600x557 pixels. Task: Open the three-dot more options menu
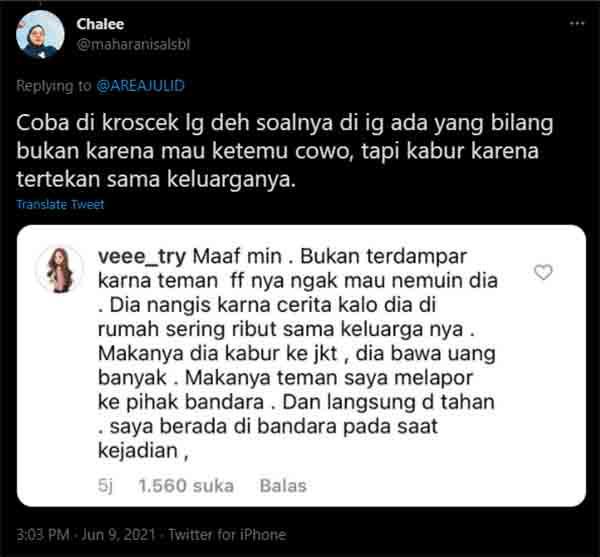[577, 24]
